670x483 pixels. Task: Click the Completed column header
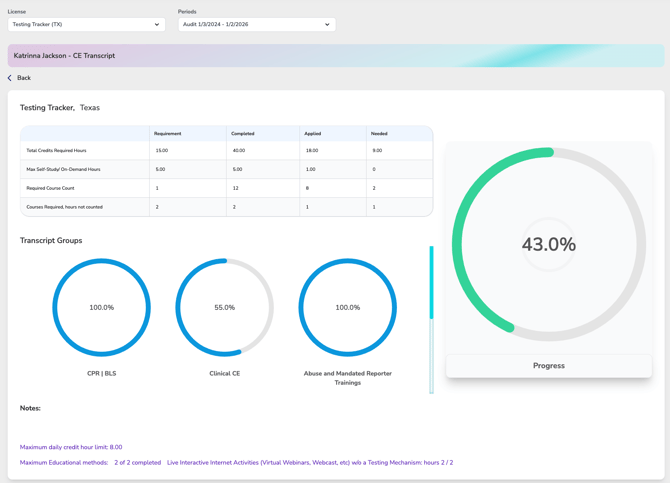pos(243,133)
